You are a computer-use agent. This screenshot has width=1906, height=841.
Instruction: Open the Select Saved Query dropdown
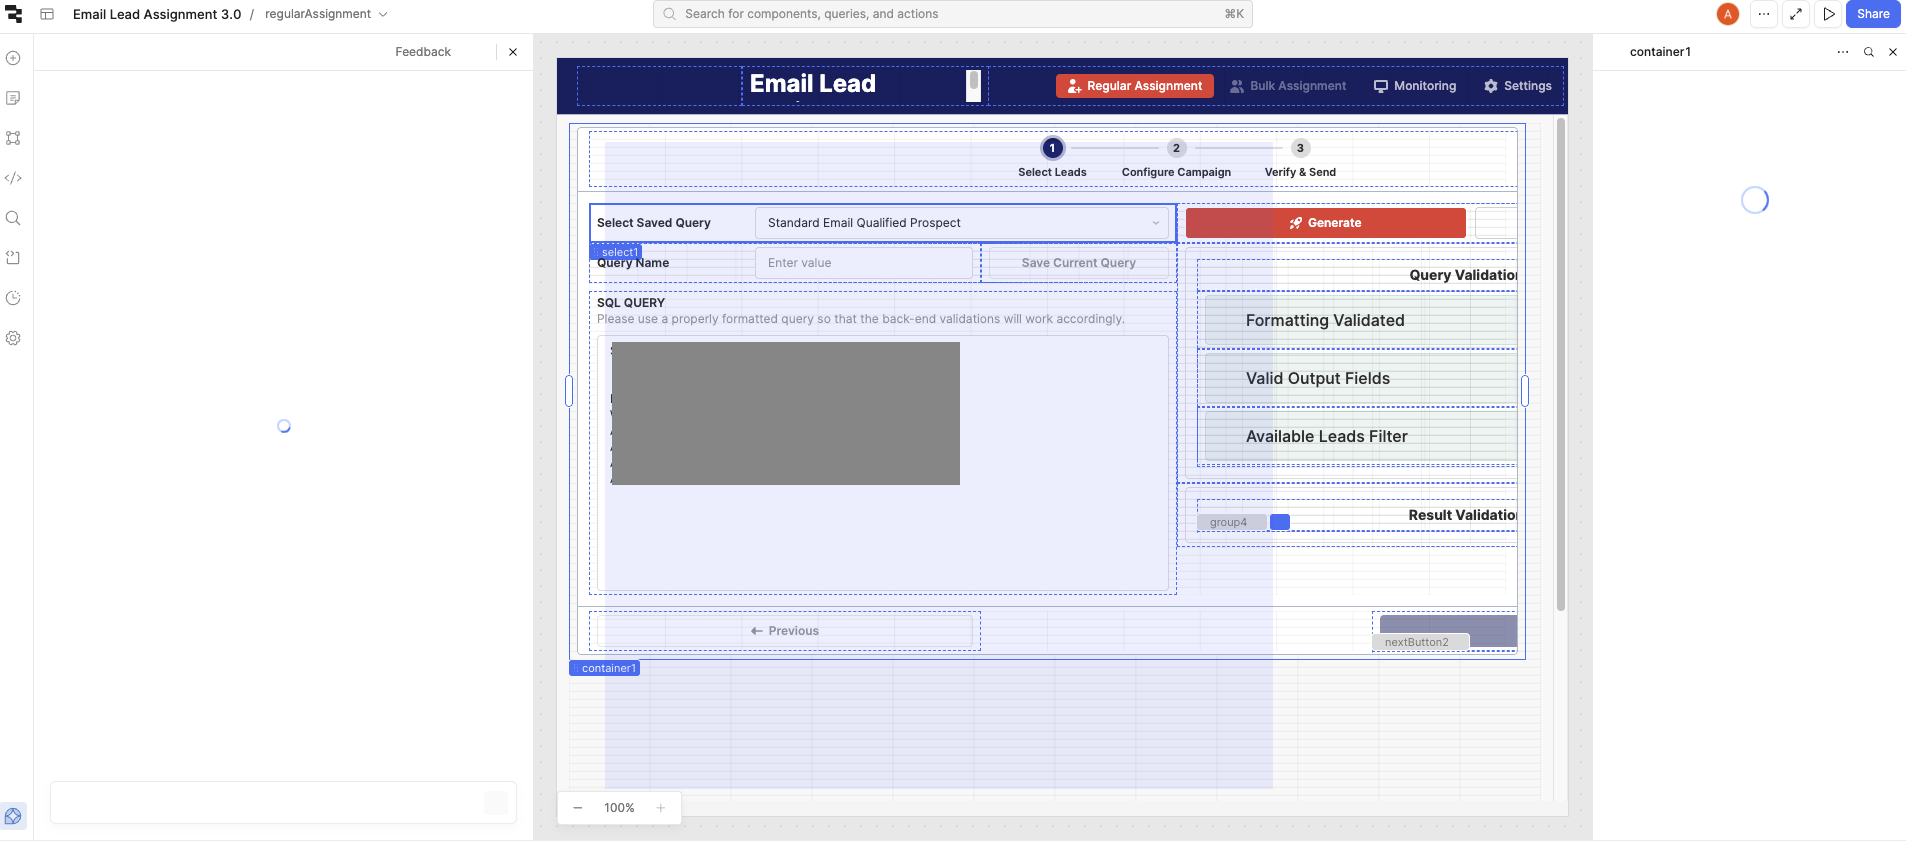963,223
